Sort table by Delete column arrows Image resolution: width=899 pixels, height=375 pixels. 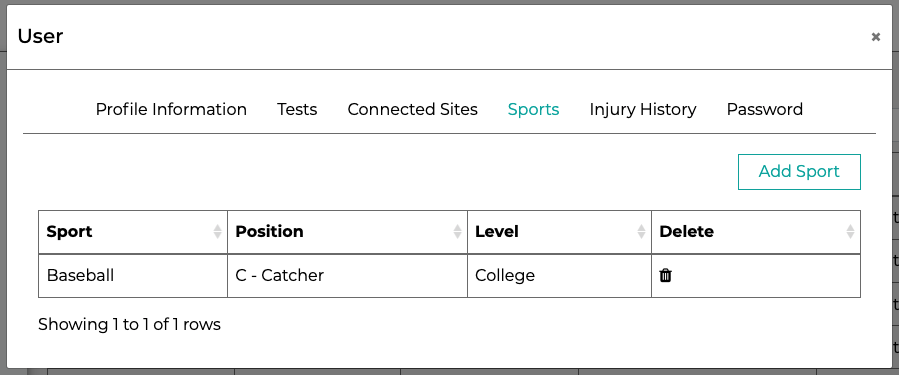click(850, 232)
